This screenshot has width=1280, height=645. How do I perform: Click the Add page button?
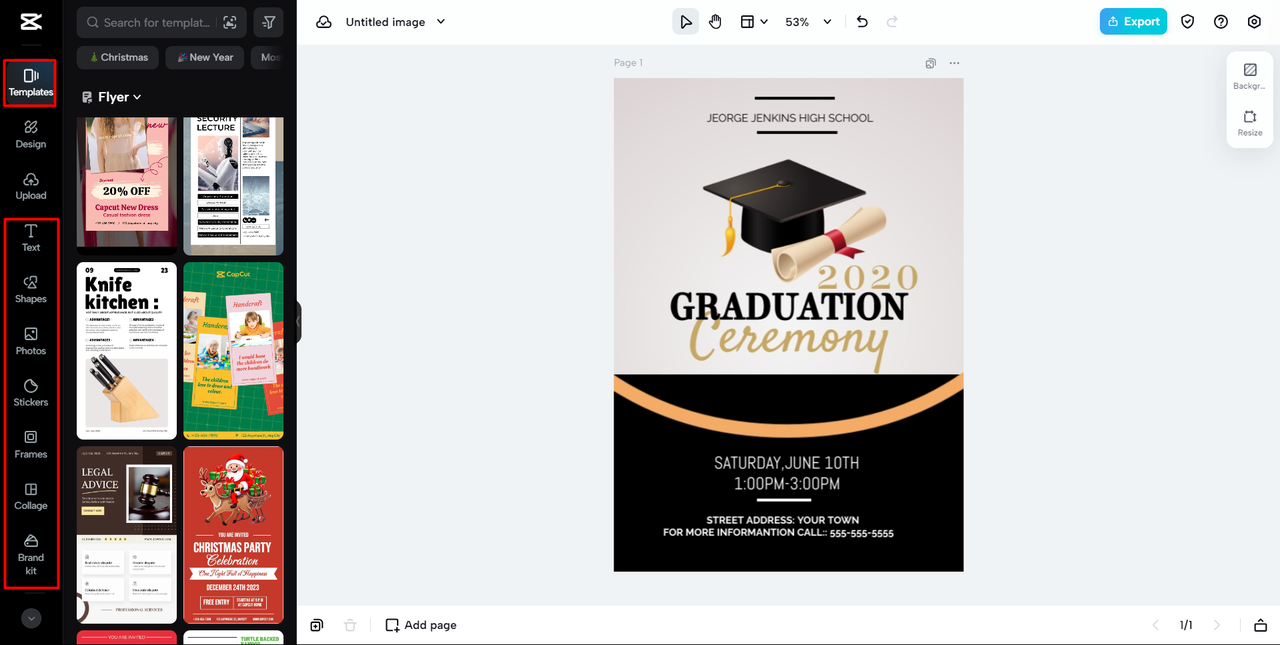pyautogui.click(x=421, y=625)
